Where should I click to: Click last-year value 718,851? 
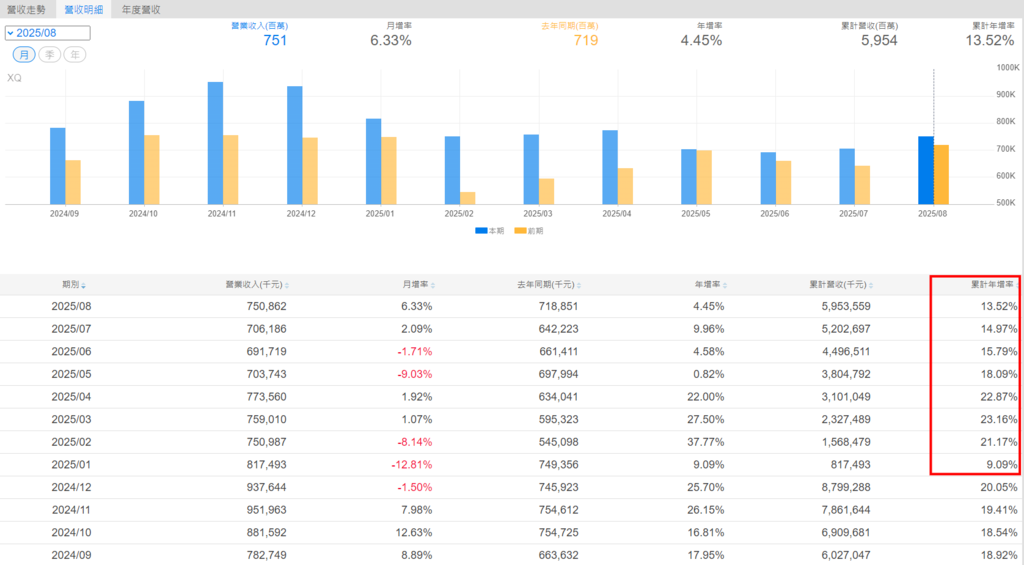click(558, 306)
